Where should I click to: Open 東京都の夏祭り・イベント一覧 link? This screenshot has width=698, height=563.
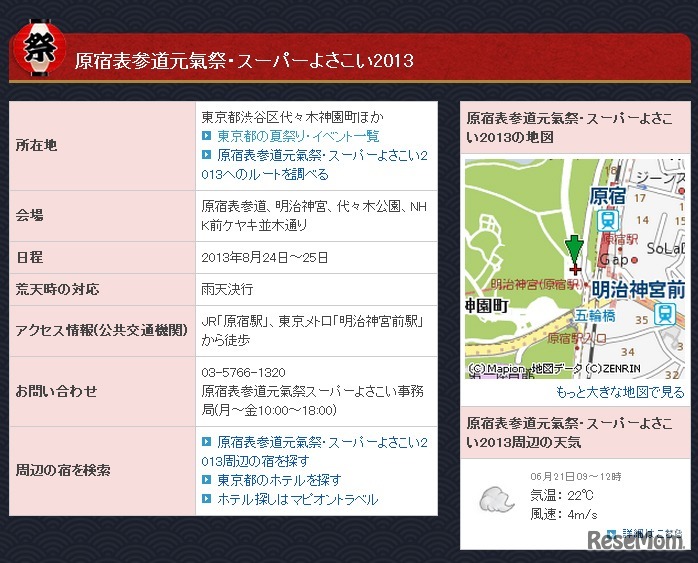point(298,136)
